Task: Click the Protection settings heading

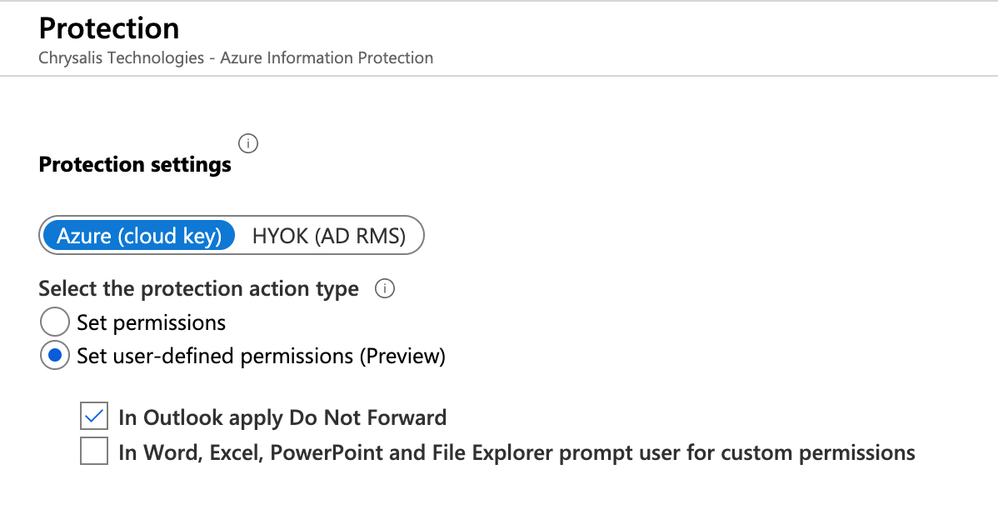Action: [135, 164]
